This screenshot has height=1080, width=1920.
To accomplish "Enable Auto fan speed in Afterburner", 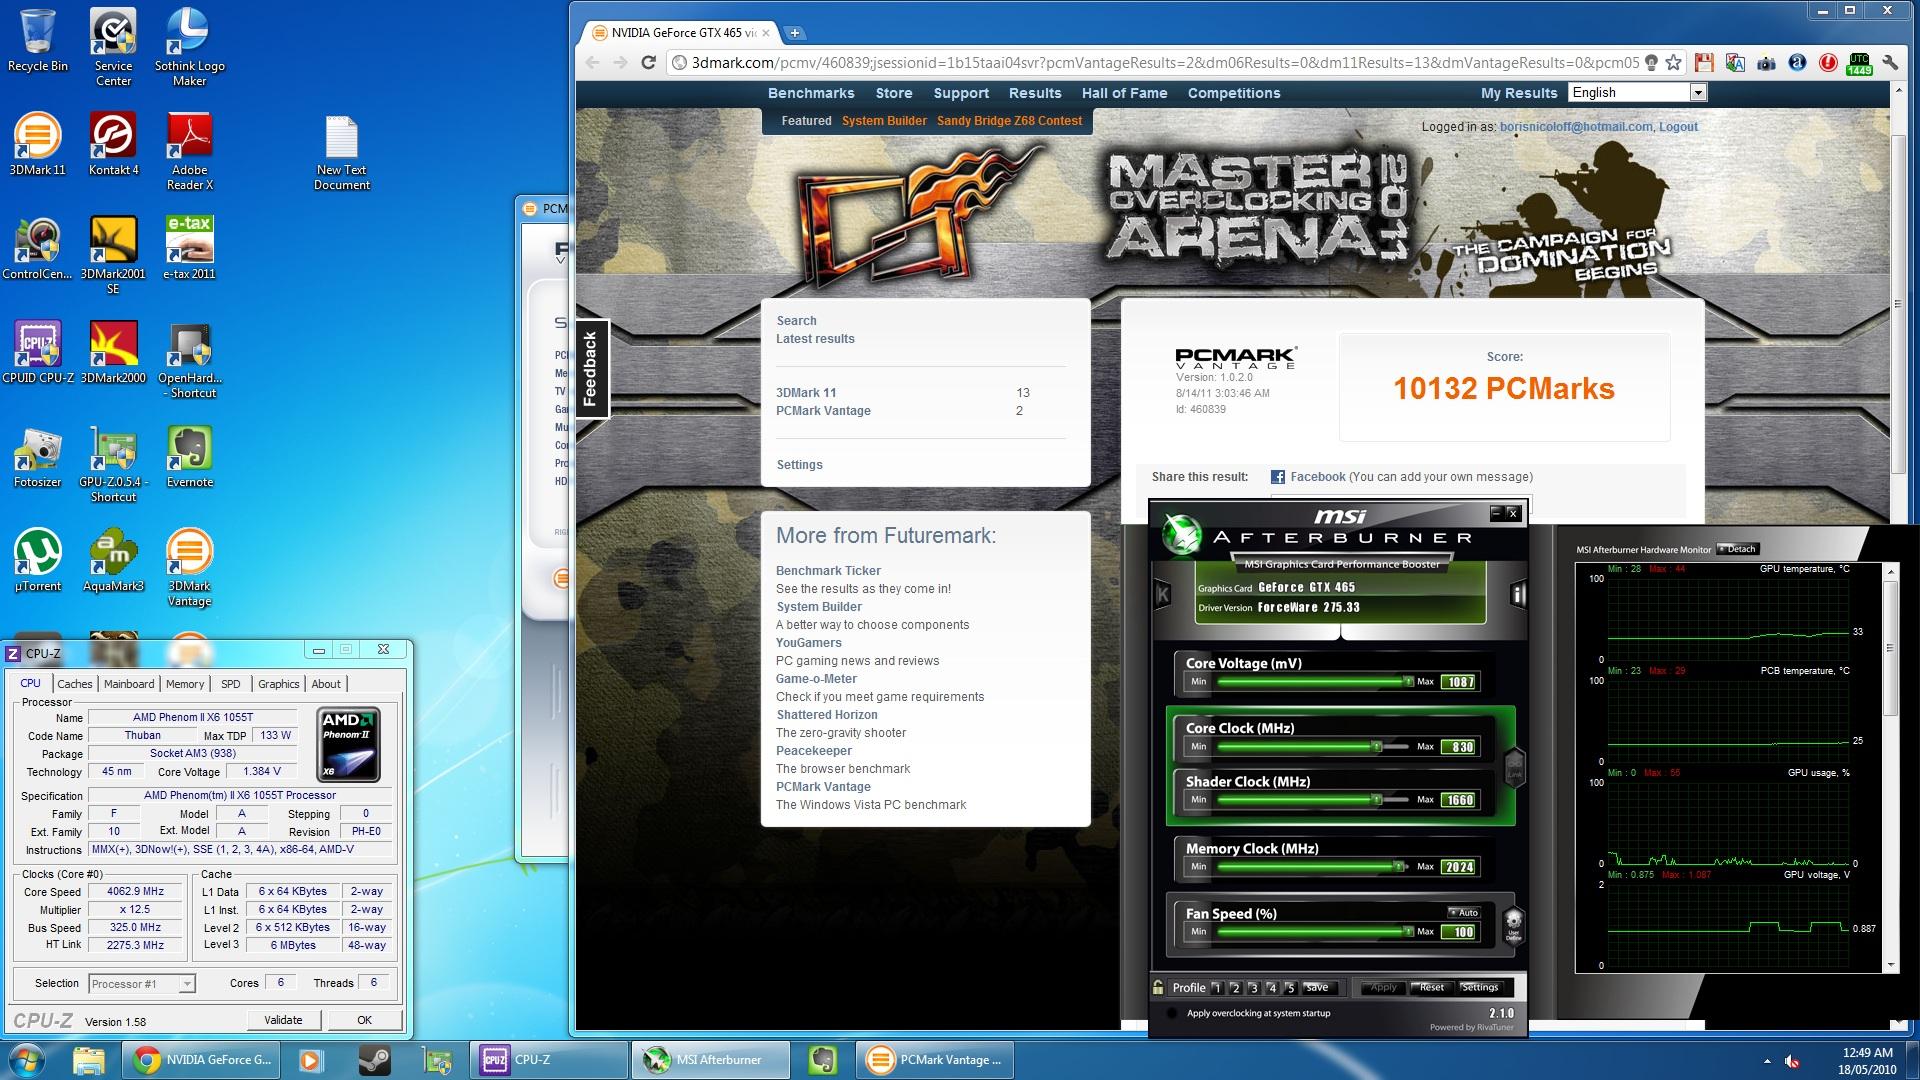I will point(1463,912).
